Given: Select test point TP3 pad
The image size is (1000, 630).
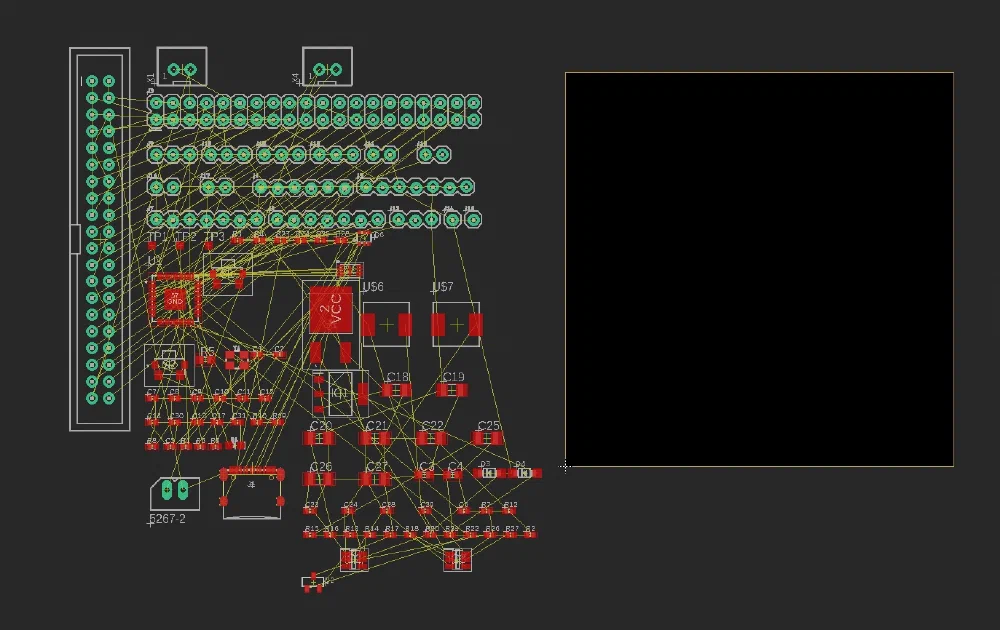Looking at the screenshot, I should tap(209, 245).
